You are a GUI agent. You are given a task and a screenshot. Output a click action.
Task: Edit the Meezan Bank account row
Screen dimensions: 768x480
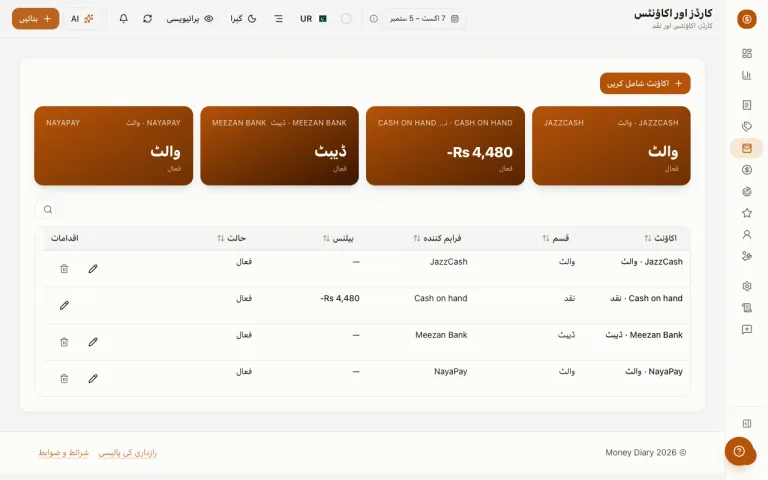click(93, 342)
